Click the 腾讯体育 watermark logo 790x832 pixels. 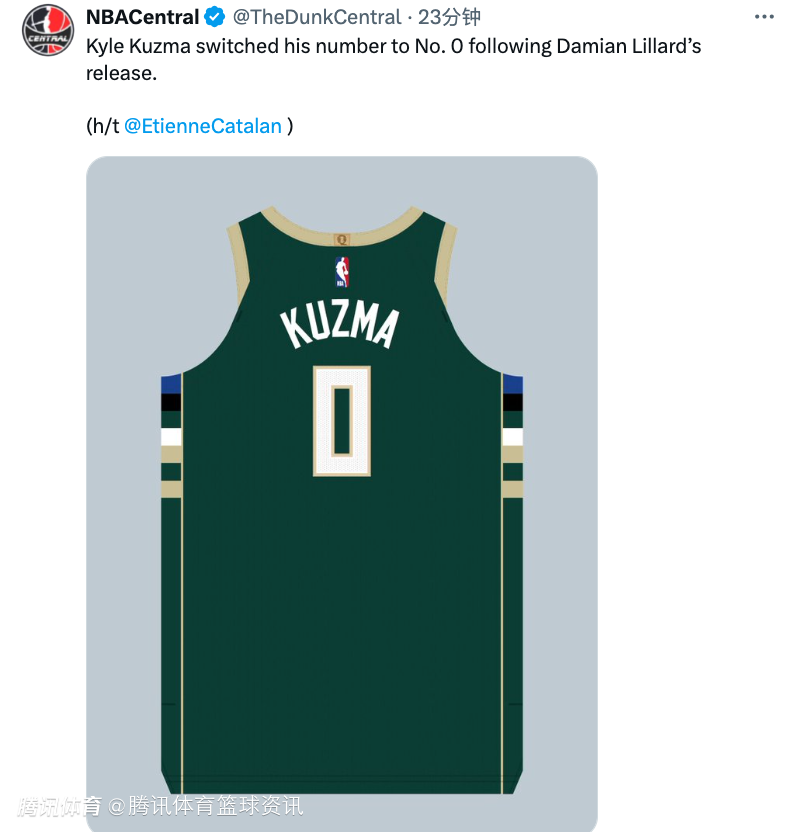[x=60, y=806]
